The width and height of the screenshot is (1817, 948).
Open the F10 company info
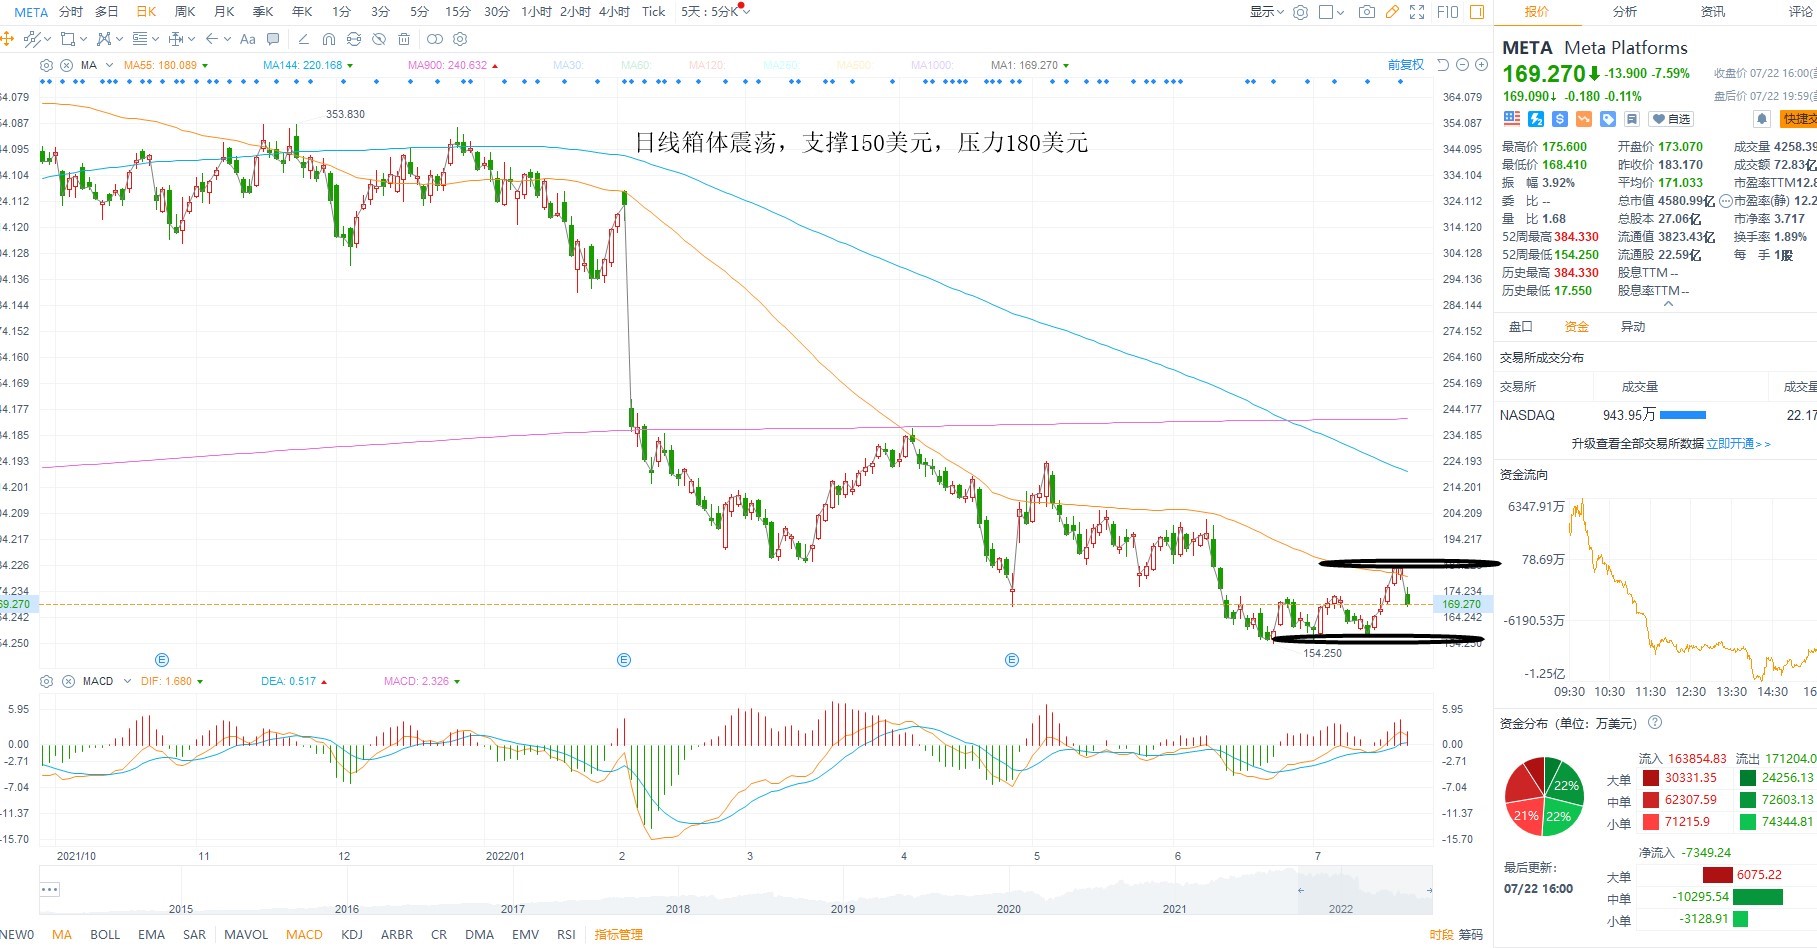click(x=1447, y=12)
